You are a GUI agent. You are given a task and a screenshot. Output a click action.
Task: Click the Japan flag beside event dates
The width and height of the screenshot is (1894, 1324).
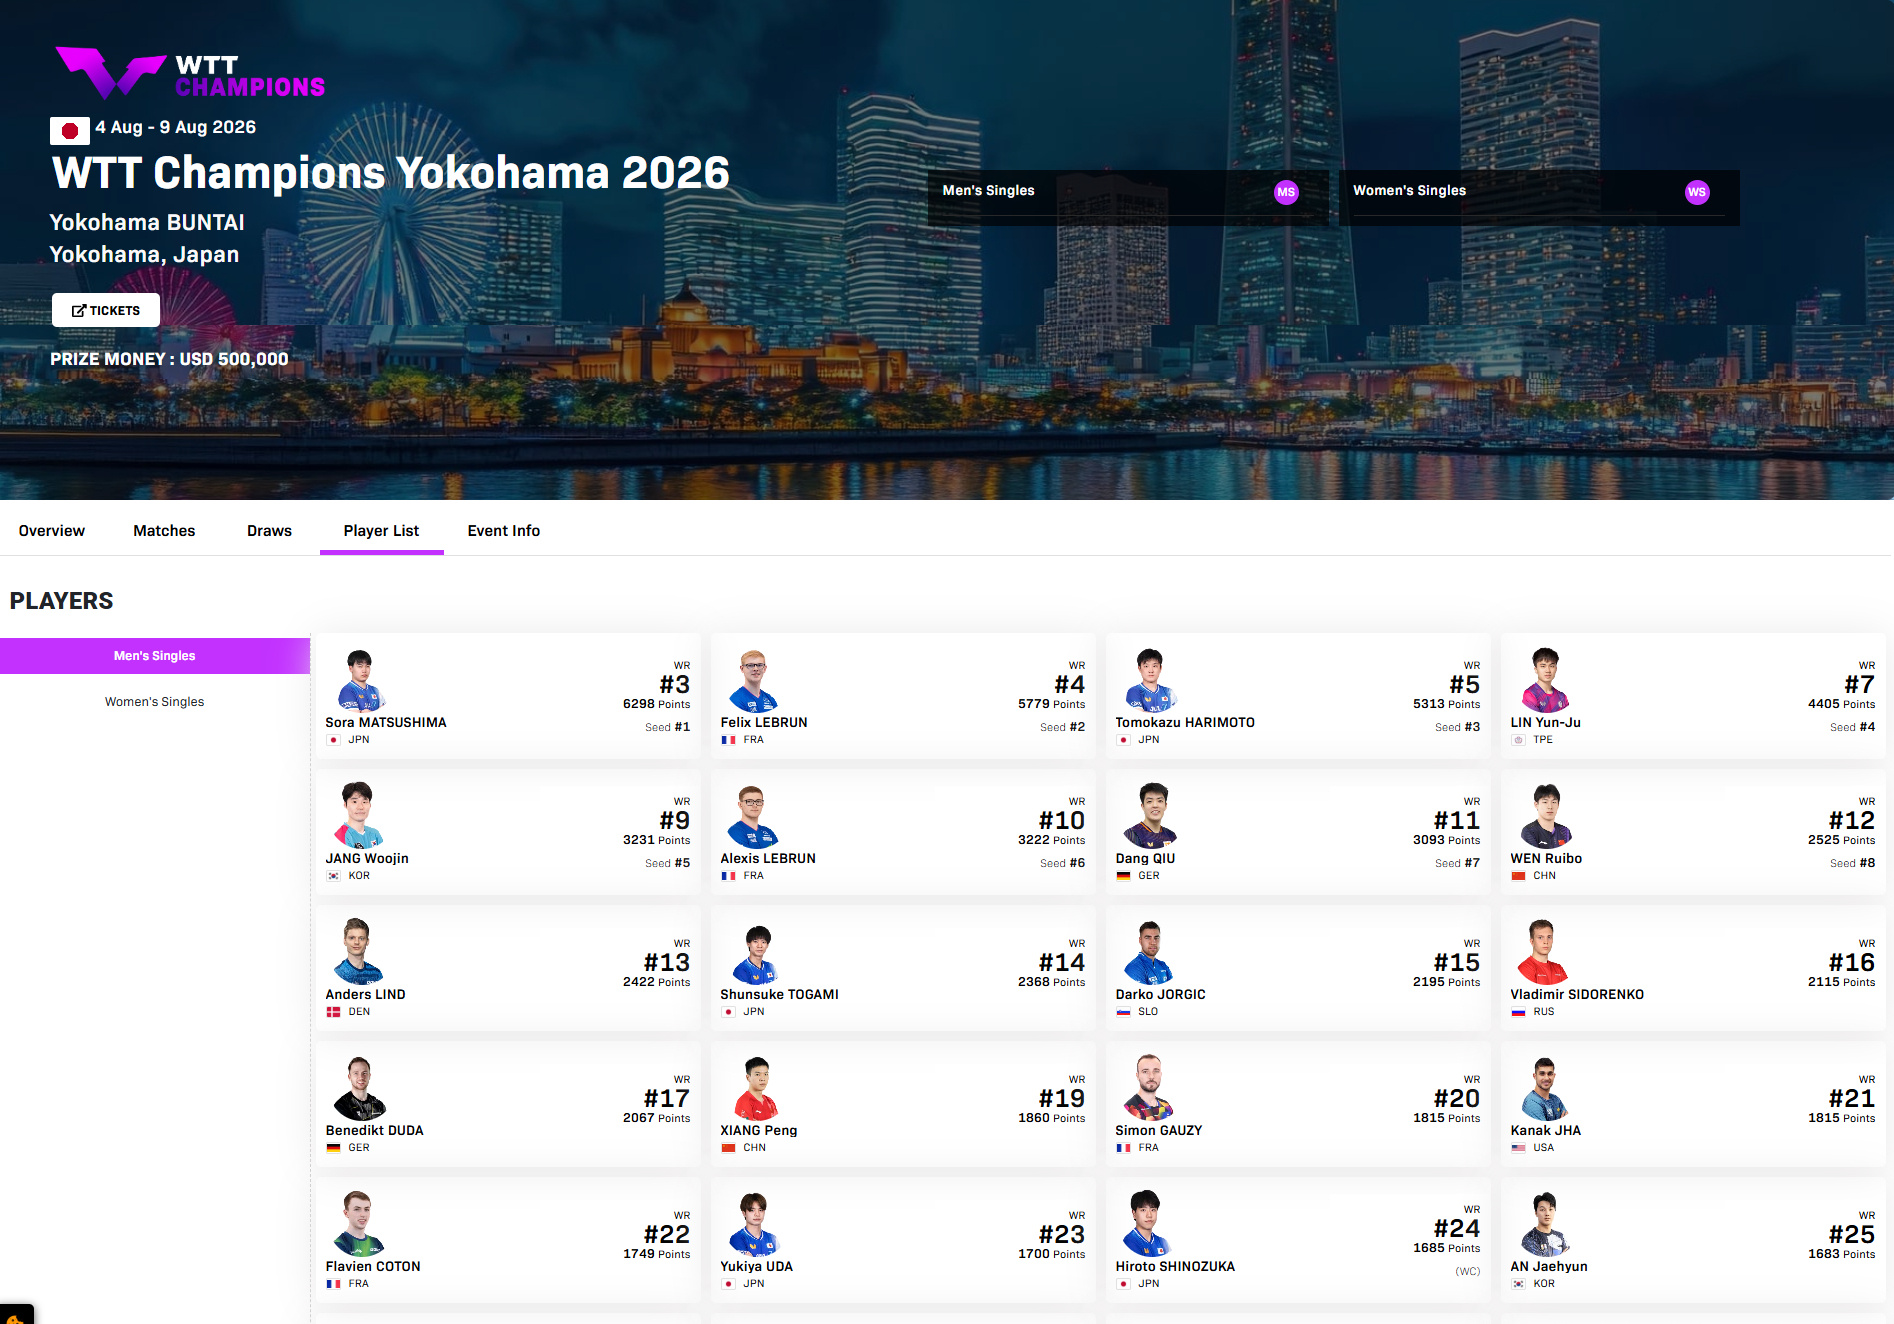(x=70, y=131)
